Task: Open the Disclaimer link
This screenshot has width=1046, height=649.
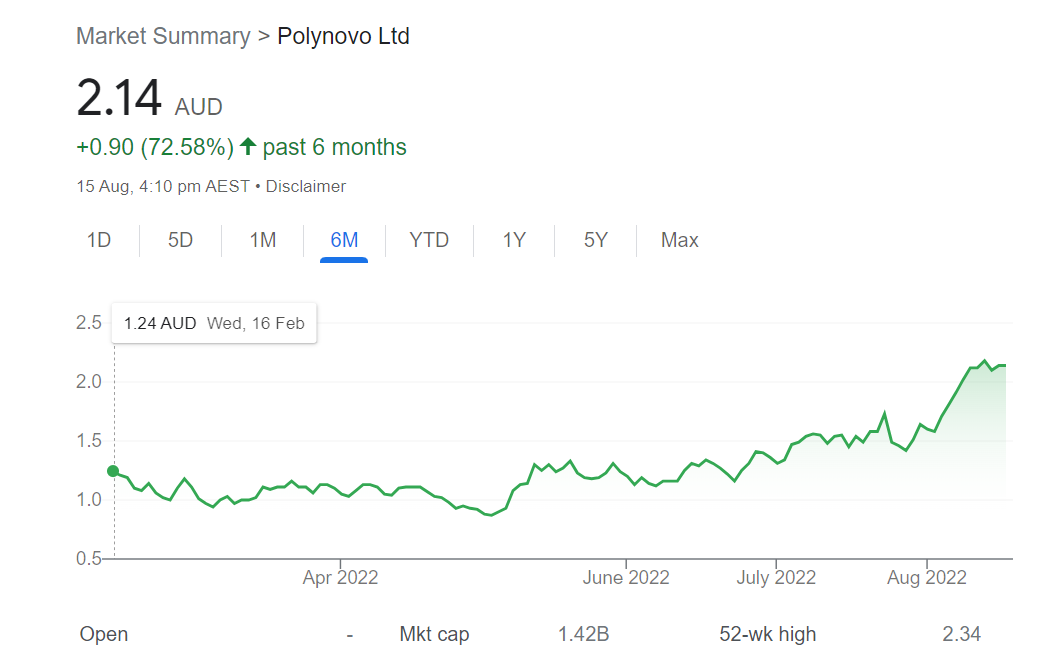Action: point(306,186)
